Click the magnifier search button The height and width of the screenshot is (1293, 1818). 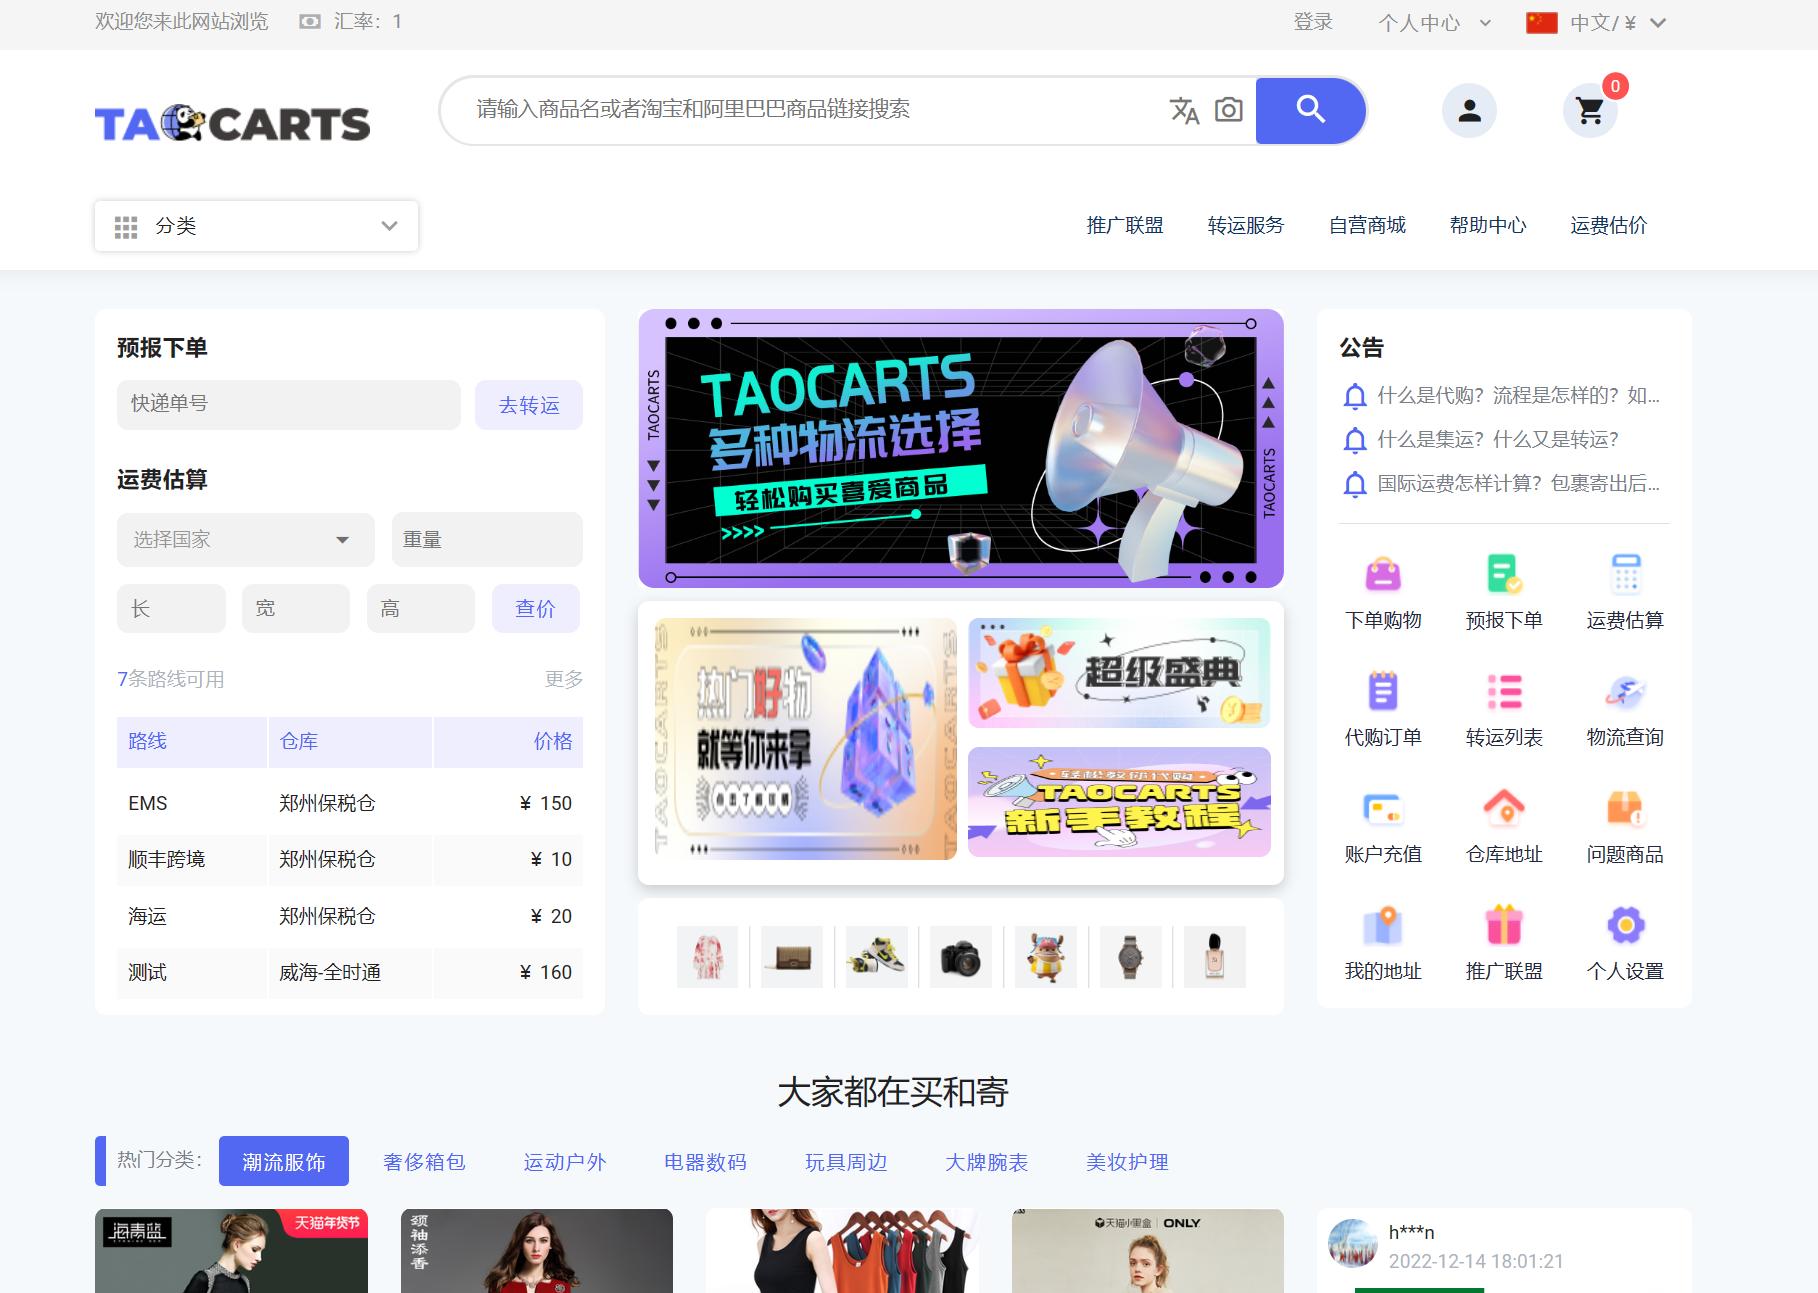(x=1310, y=110)
